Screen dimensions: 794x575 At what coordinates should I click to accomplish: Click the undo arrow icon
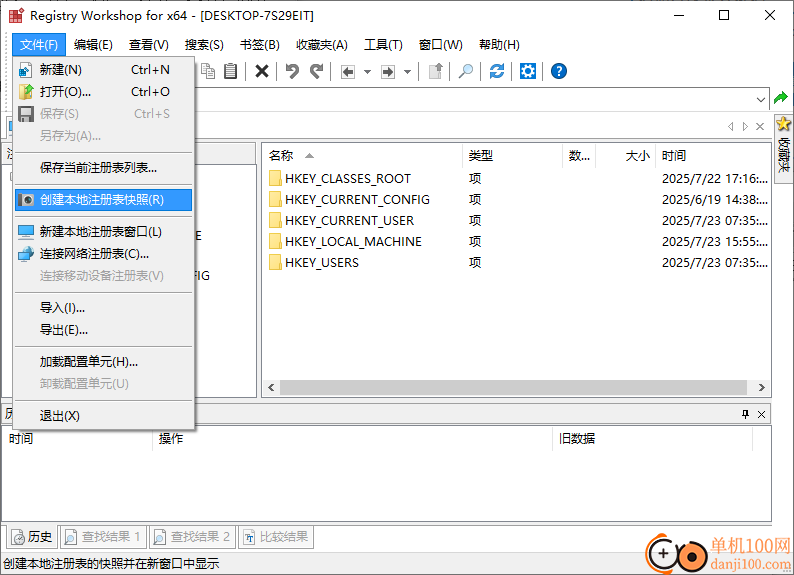[x=292, y=71]
